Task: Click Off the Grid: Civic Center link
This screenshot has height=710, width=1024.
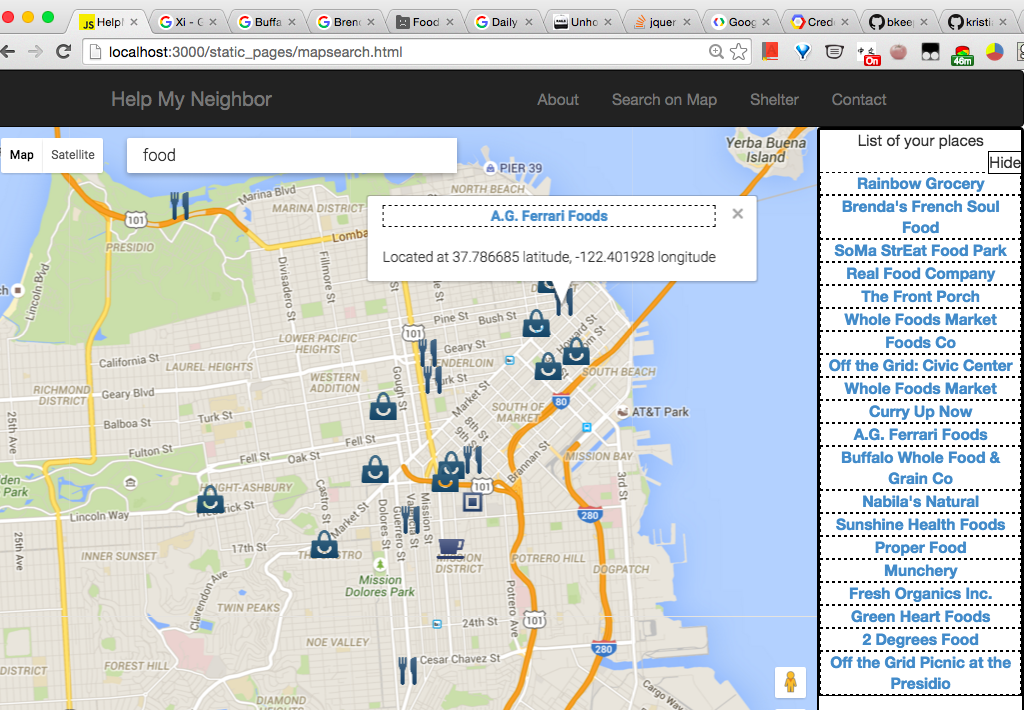Action: tap(920, 366)
